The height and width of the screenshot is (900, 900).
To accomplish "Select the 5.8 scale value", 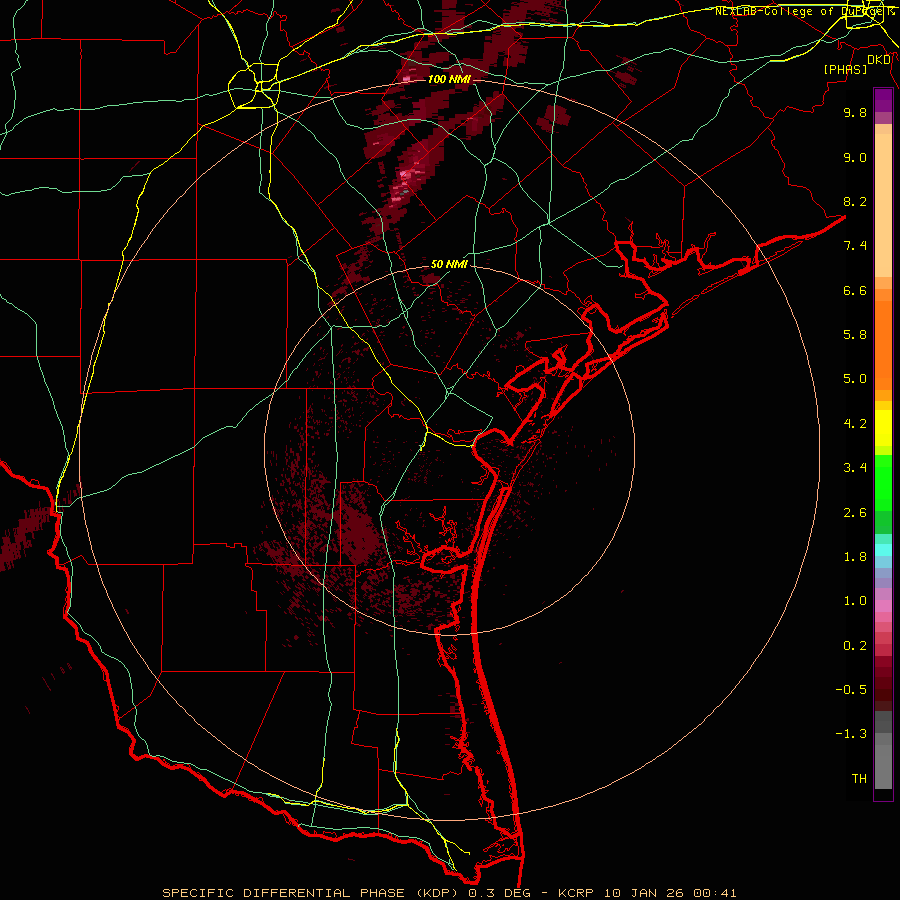I will pos(855,335).
